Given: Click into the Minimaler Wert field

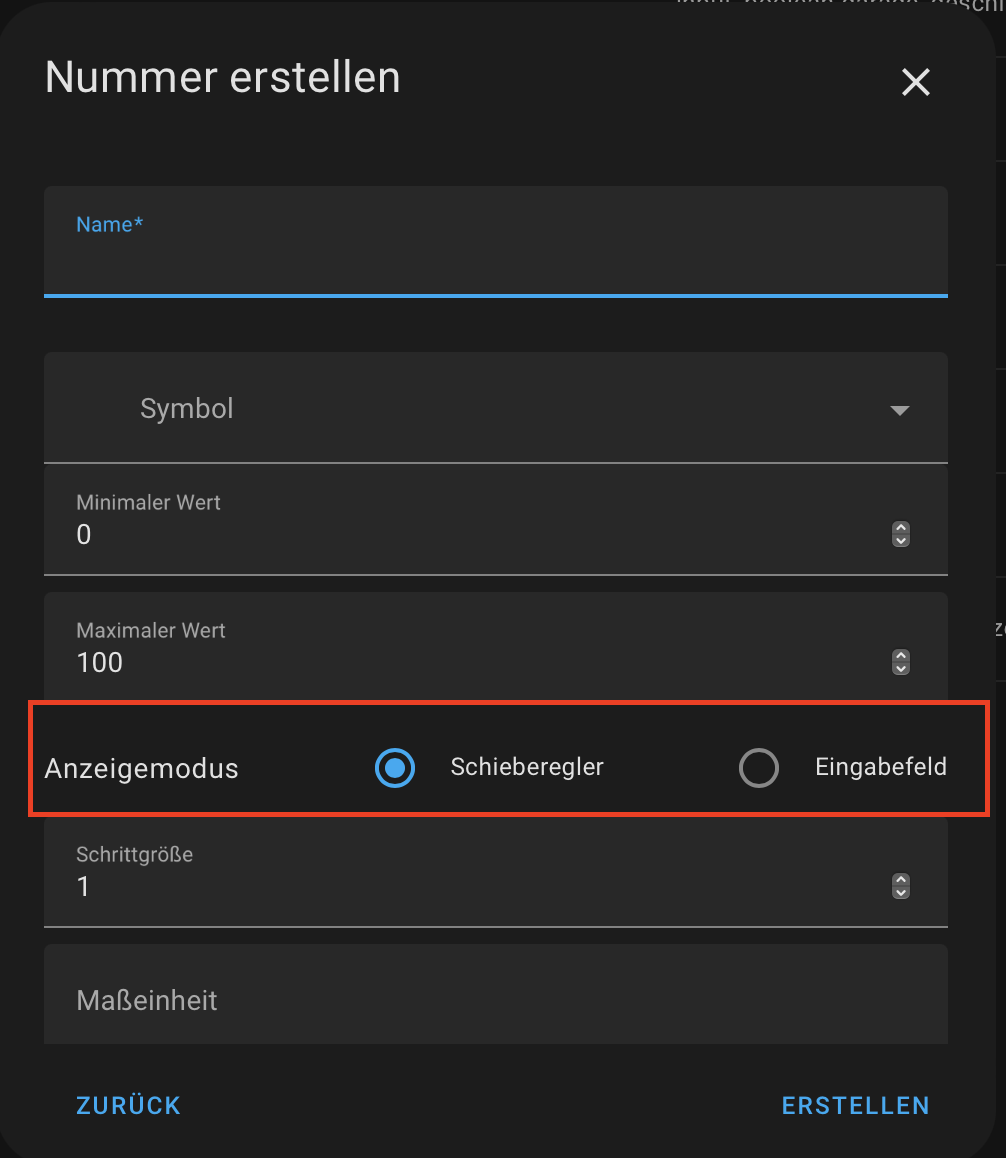Looking at the screenshot, I should tap(496, 520).
